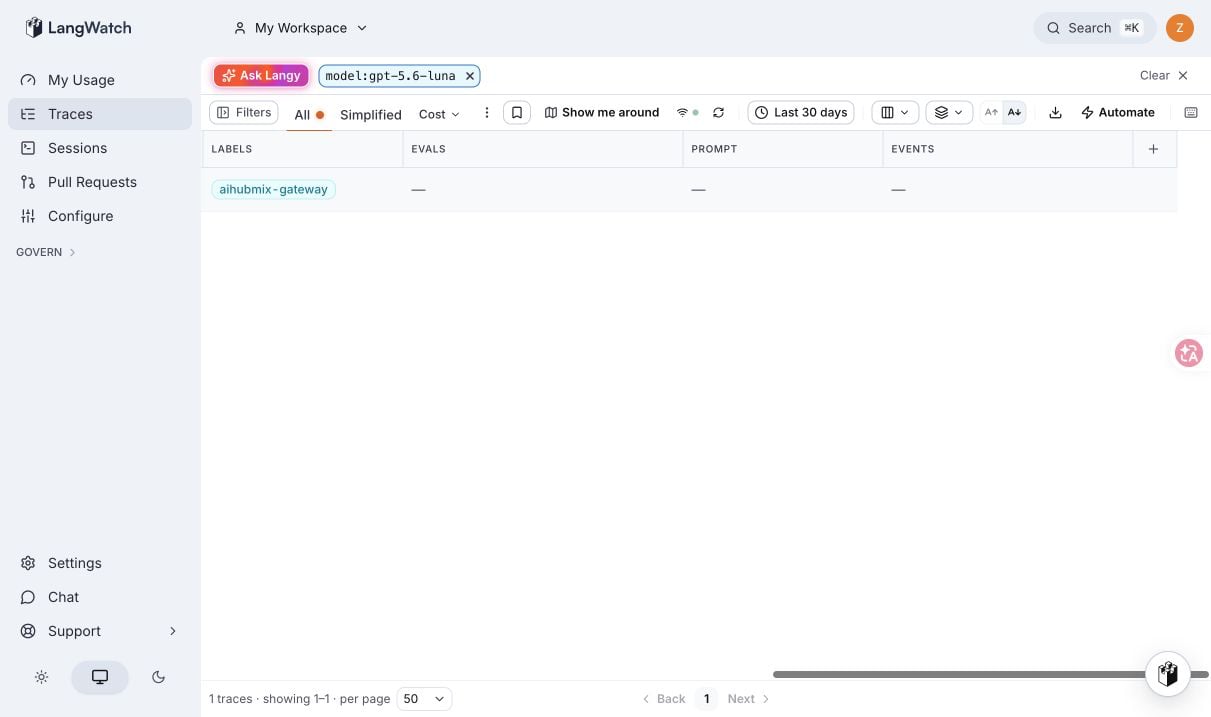
Task: Click Ask Langy button
Action: coord(261,75)
